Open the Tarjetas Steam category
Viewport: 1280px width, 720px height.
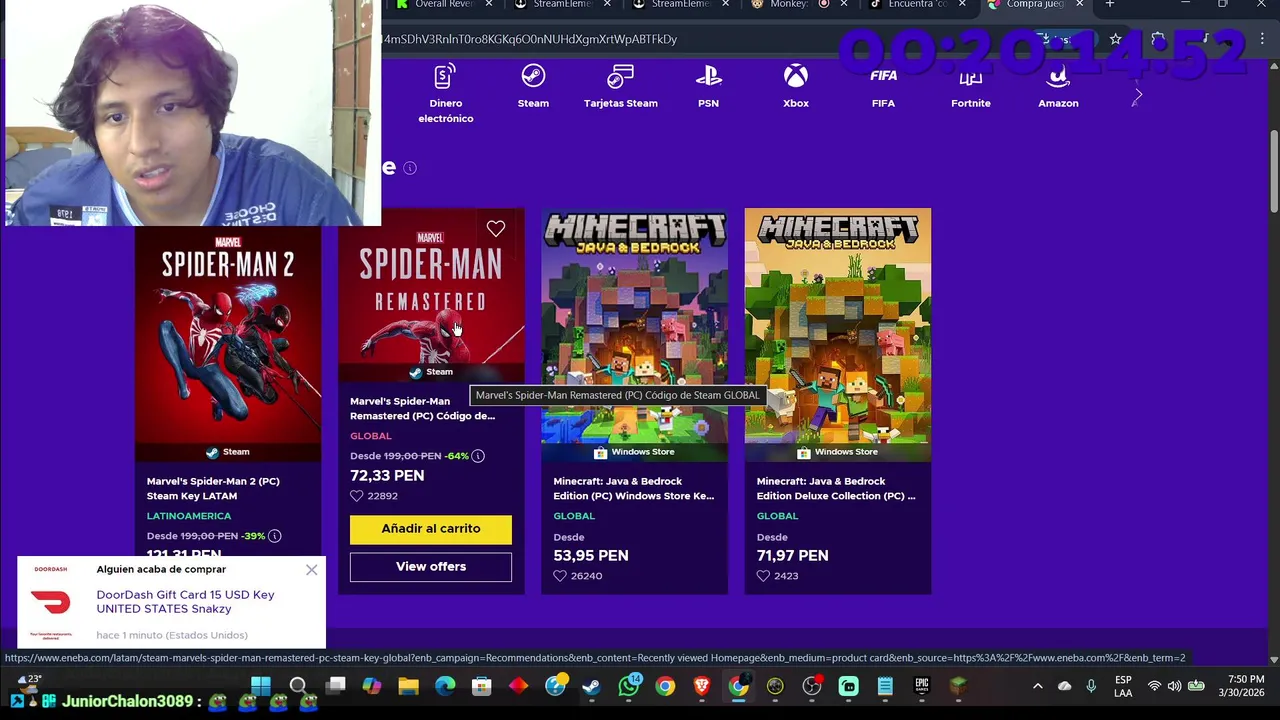point(620,87)
